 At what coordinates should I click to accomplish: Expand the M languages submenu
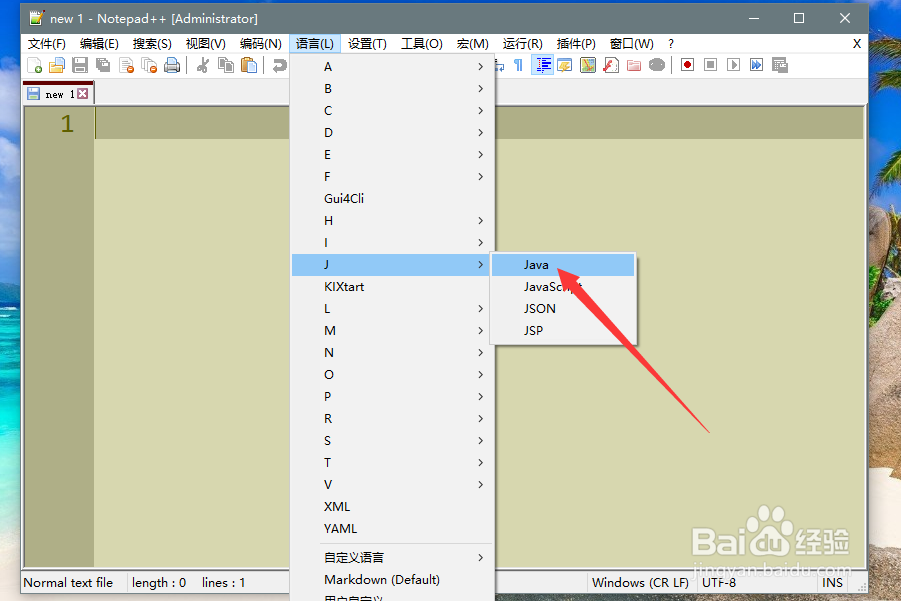[x=392, y=331]
